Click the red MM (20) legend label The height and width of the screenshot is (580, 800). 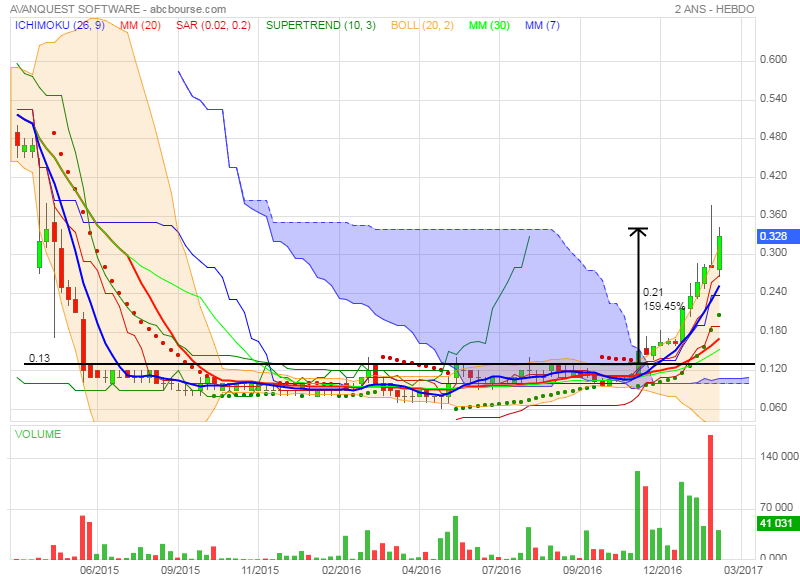pyautogui.click(x=140, y=25)
